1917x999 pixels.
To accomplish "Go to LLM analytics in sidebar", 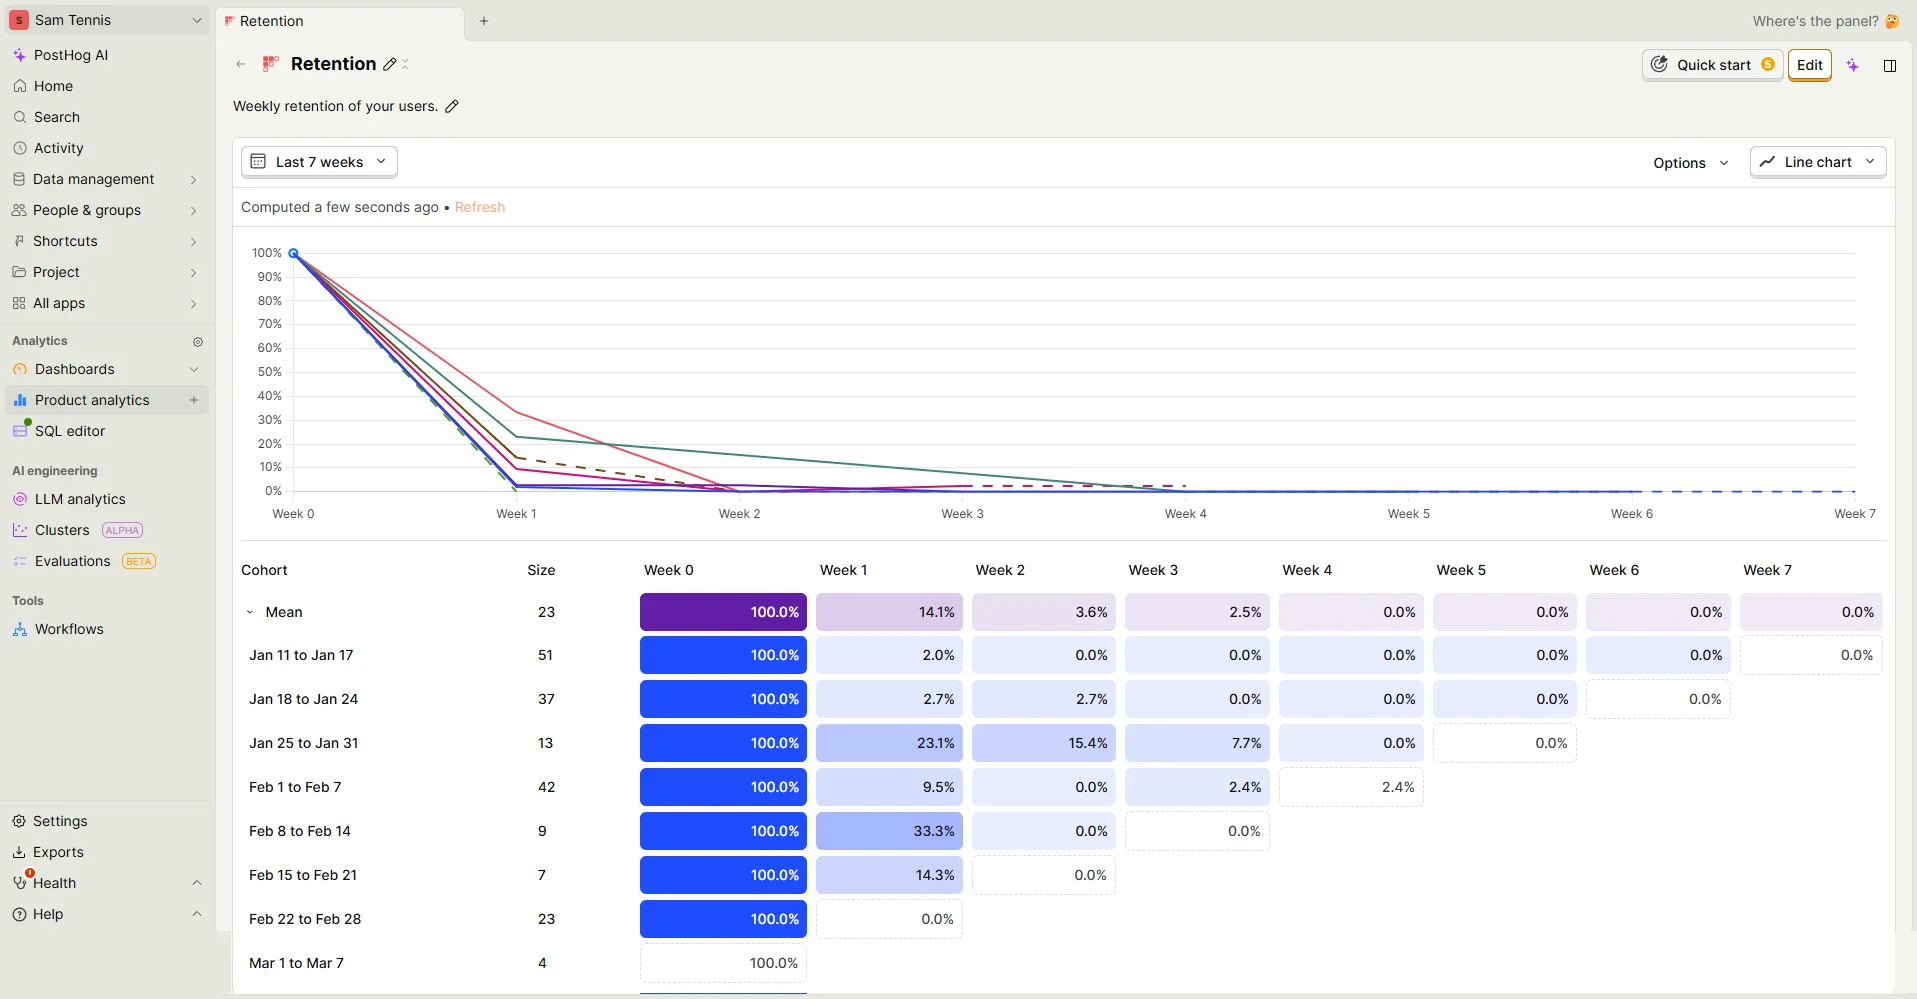I will (x=80, y=499).
